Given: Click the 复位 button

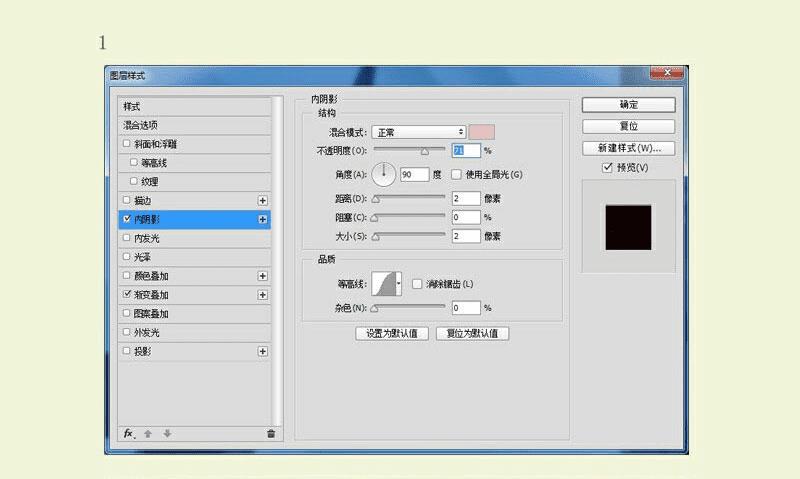Looking at the screenshot, I should point(629,126).
